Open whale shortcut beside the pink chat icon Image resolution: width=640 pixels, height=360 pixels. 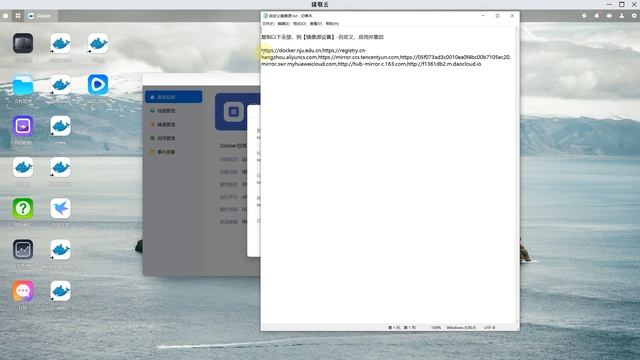(x=60, y=291)
